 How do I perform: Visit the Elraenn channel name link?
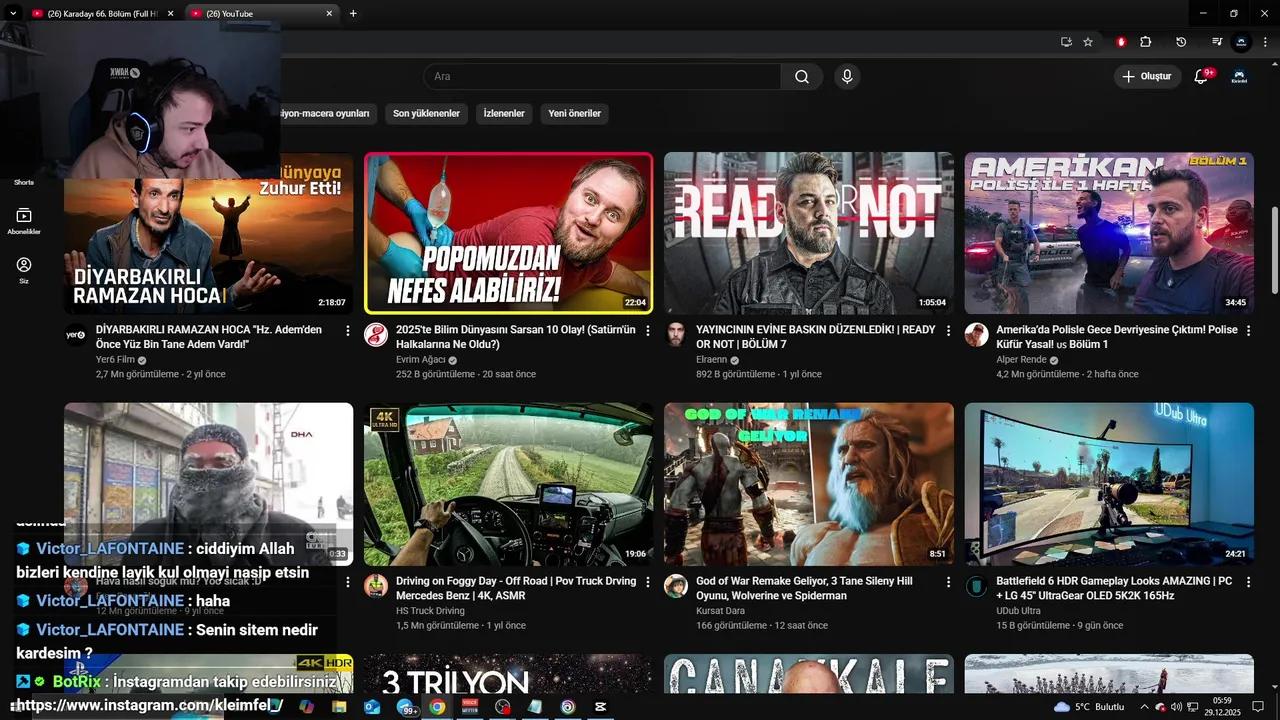[711, 360]
